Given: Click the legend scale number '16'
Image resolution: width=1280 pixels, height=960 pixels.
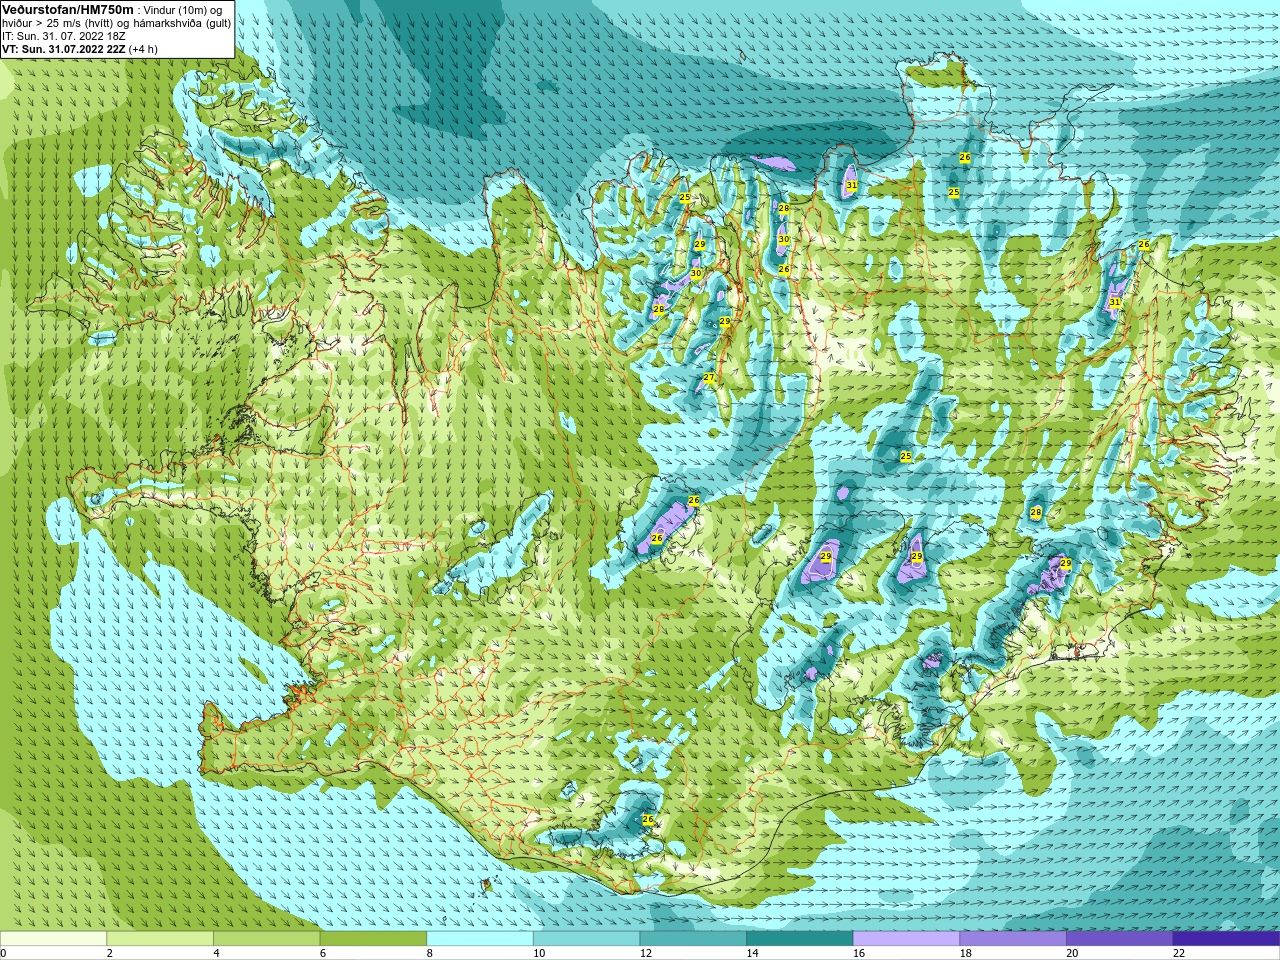Looking at the screenshot, I should 859,953.
